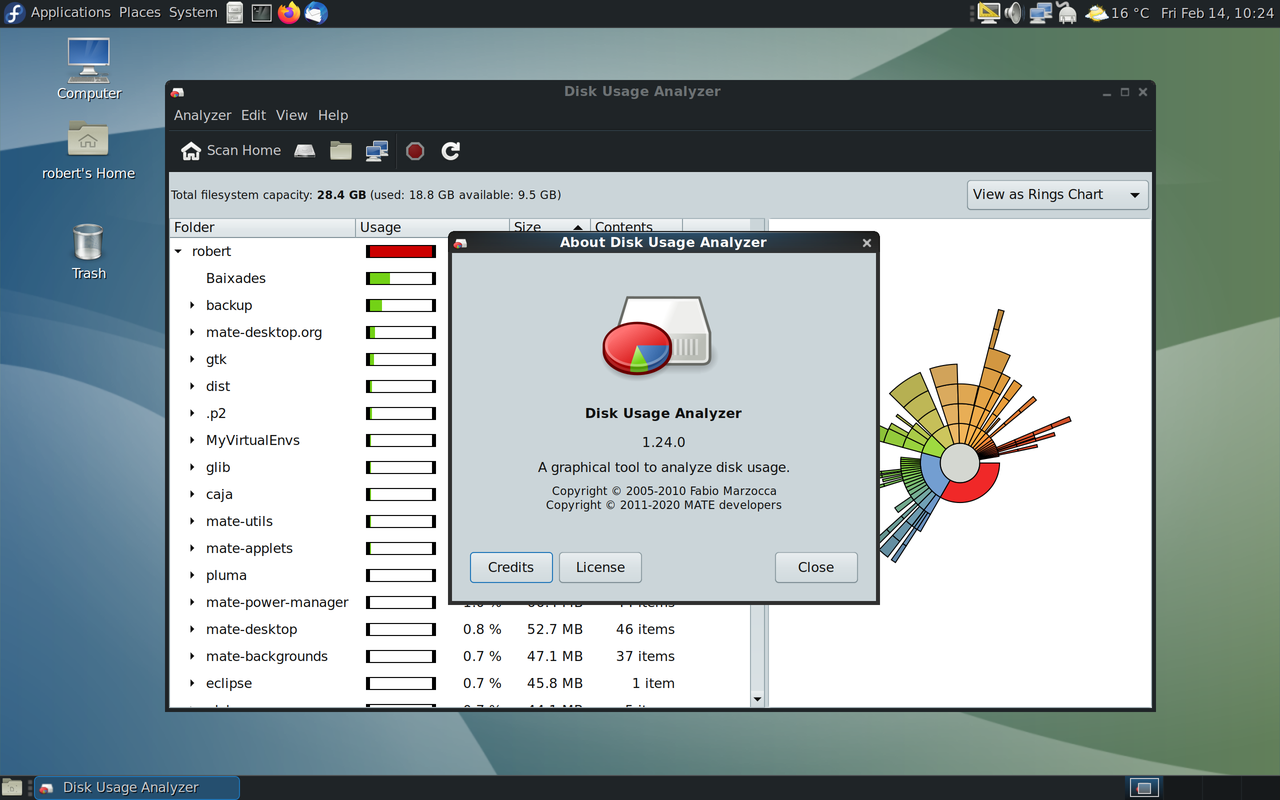The width and height of the screenshot is (1280, 800).
Task: Click the network connection tray icon
Action: [x=1041, y=13]
